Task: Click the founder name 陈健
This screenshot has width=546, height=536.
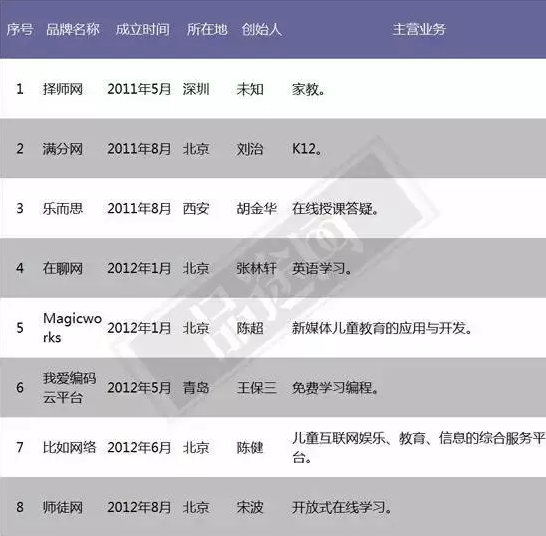Action: tap(250, 448)
